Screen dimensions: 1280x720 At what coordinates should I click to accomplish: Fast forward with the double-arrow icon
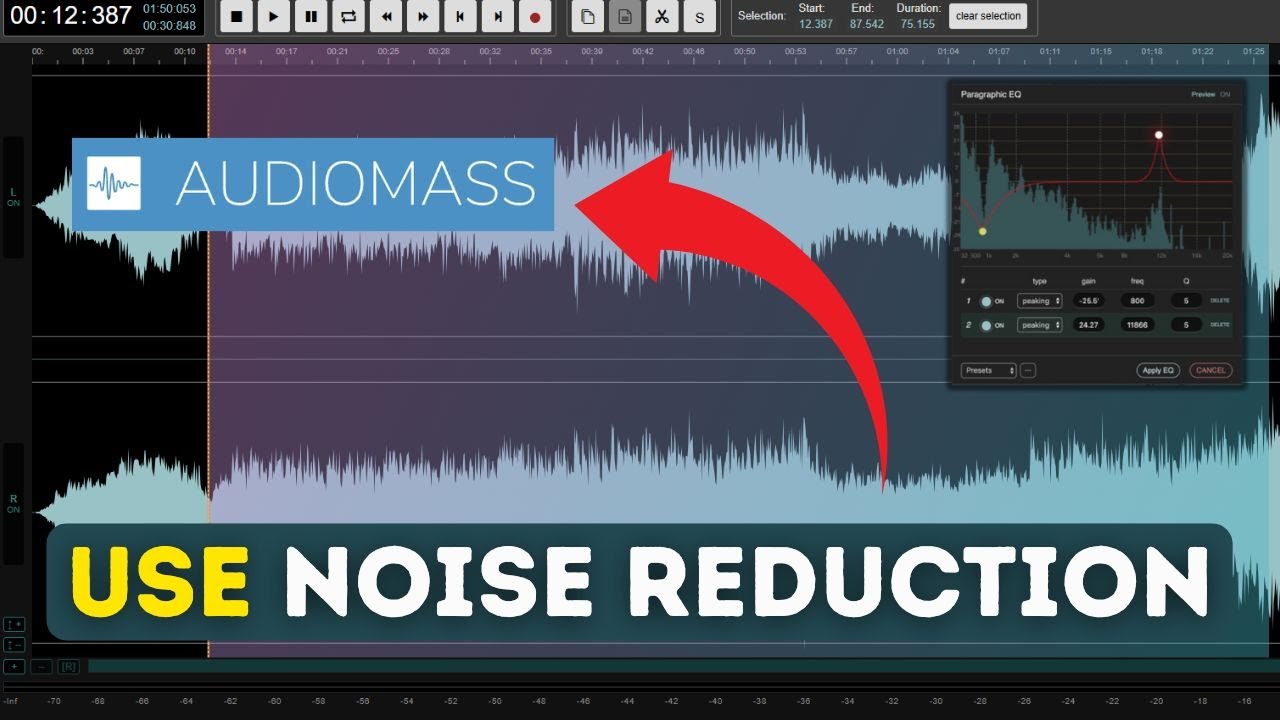coord(423,16)
